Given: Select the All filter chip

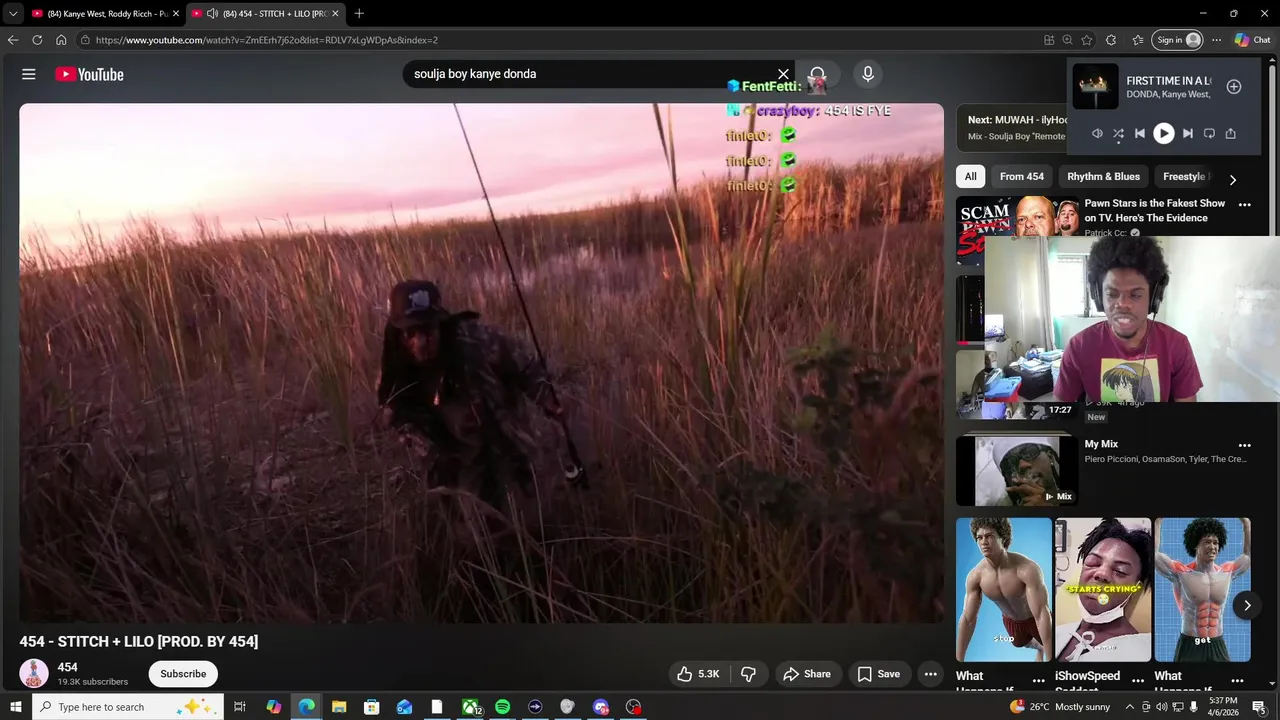Looking at the screenshot, I should (970, 176).
